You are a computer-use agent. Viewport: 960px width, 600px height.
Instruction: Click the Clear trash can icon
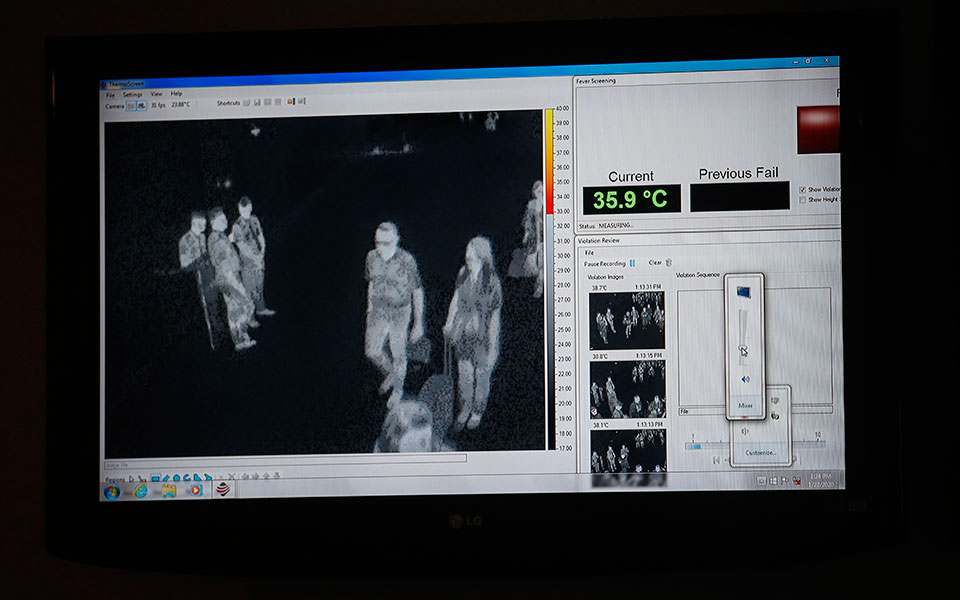pyautogui.click(x=669, y=263)
